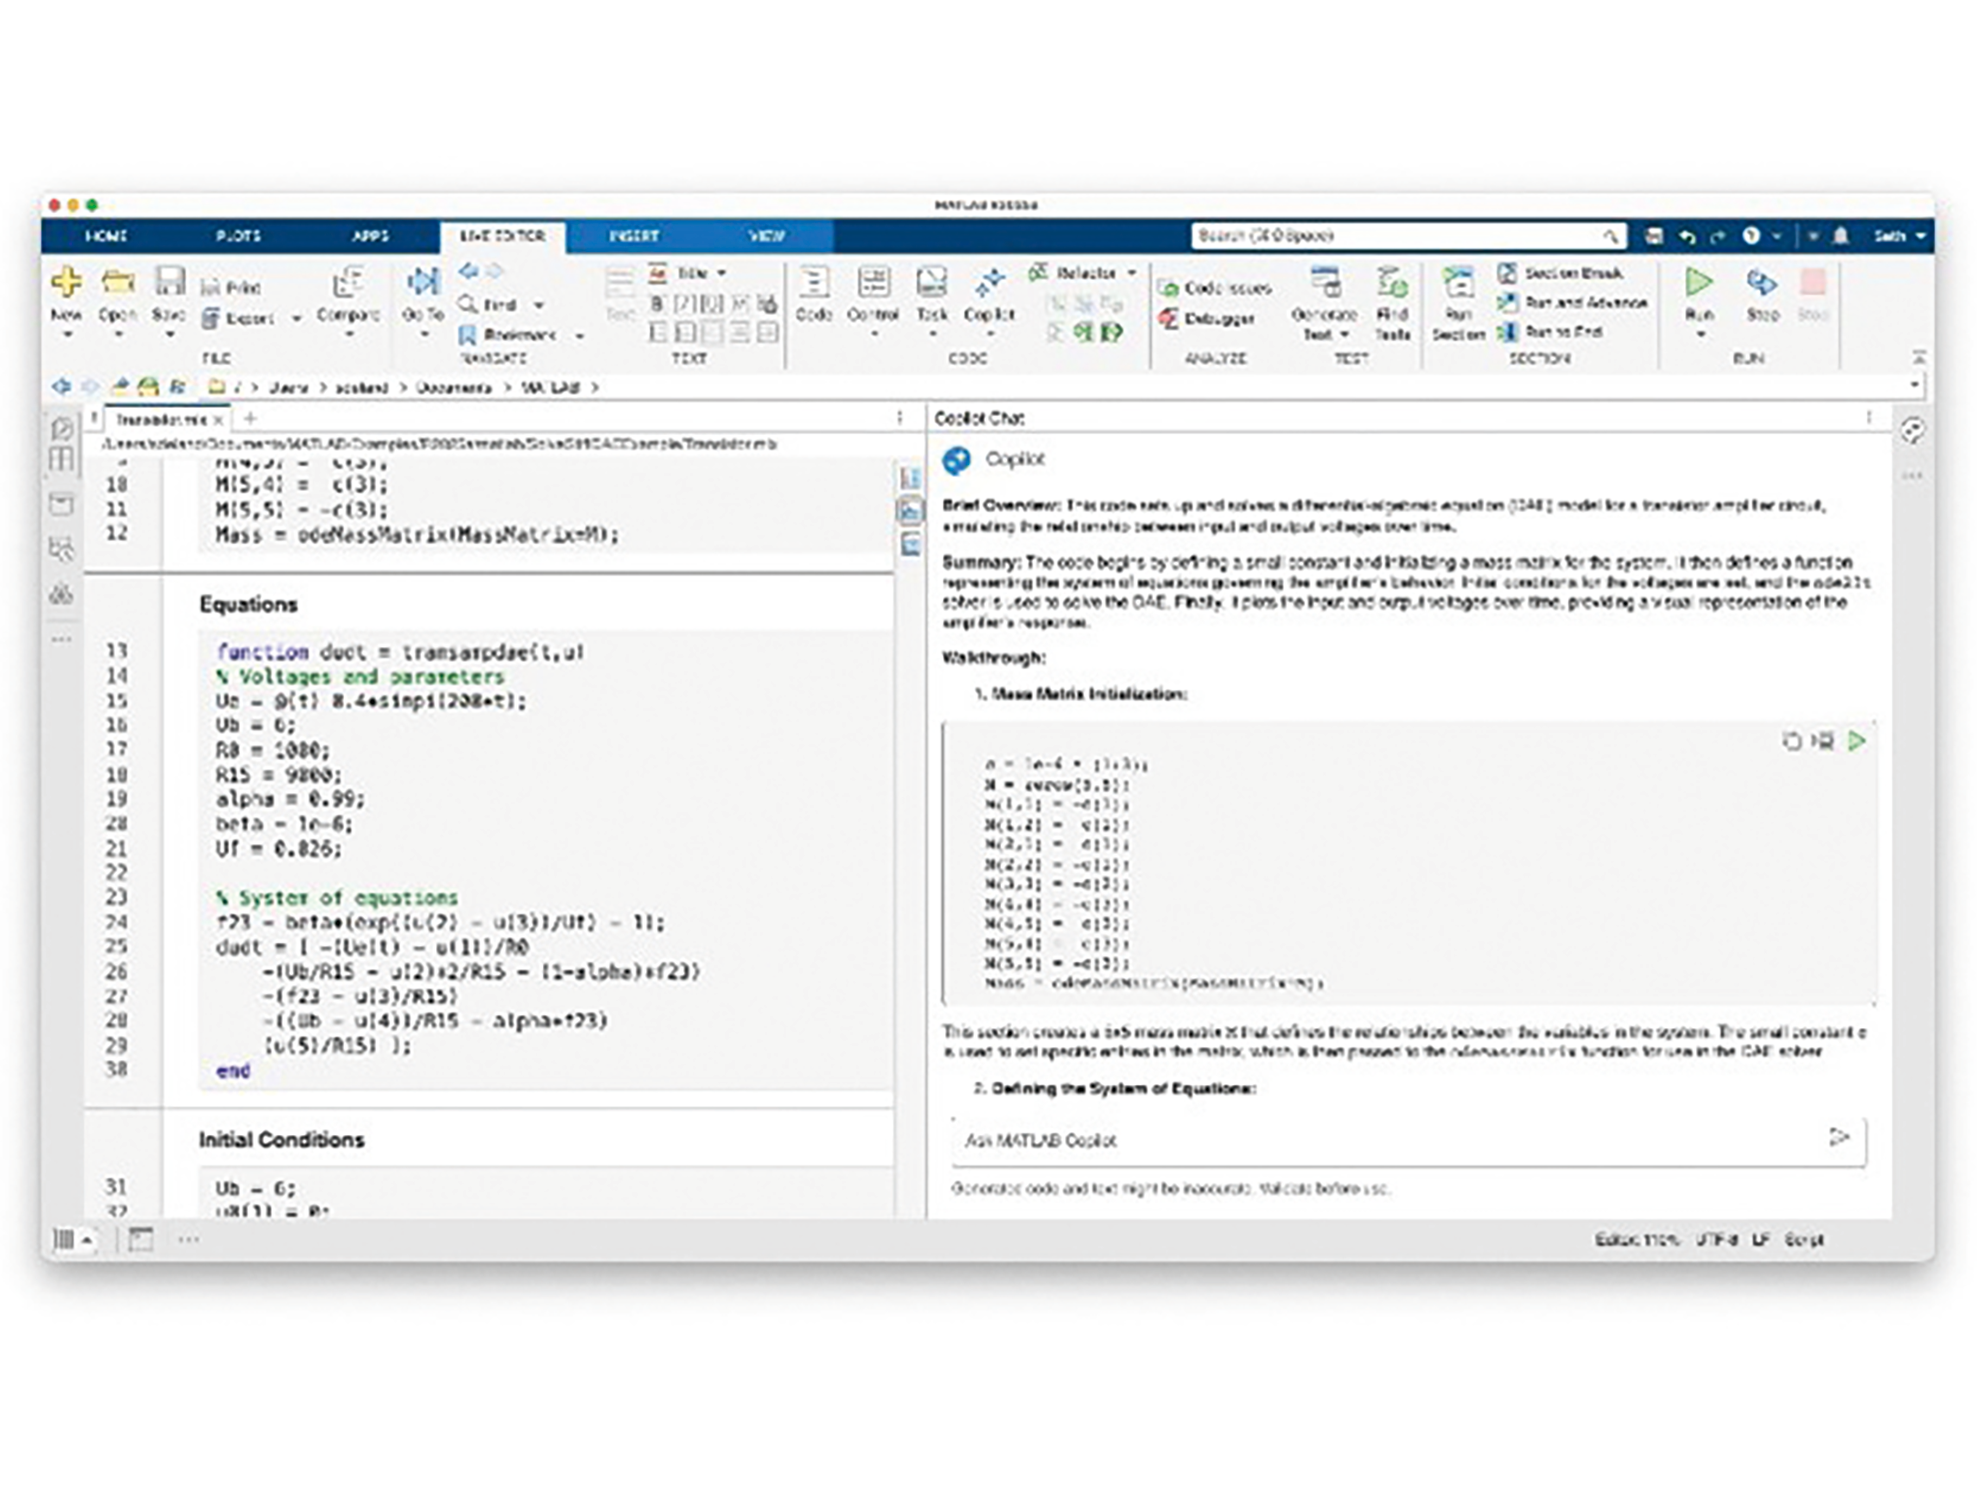The image size is (1977, 1487).
Task: Select the LIVE EDITOR ribbon tab
Action: click(x=502, y=236)
